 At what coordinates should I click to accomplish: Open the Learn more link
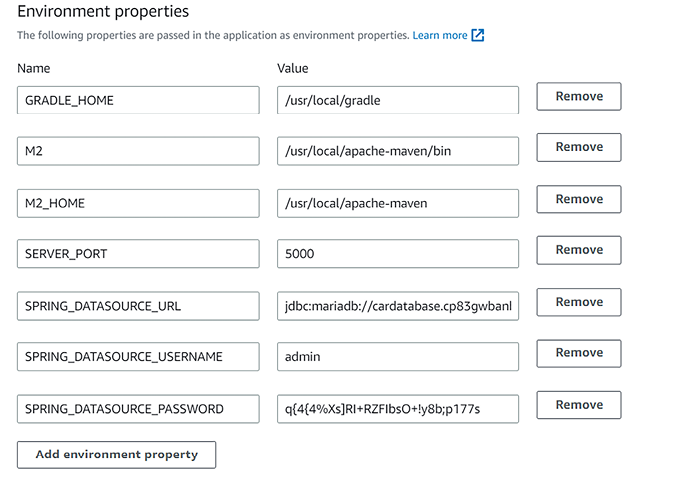pos(440,35)
